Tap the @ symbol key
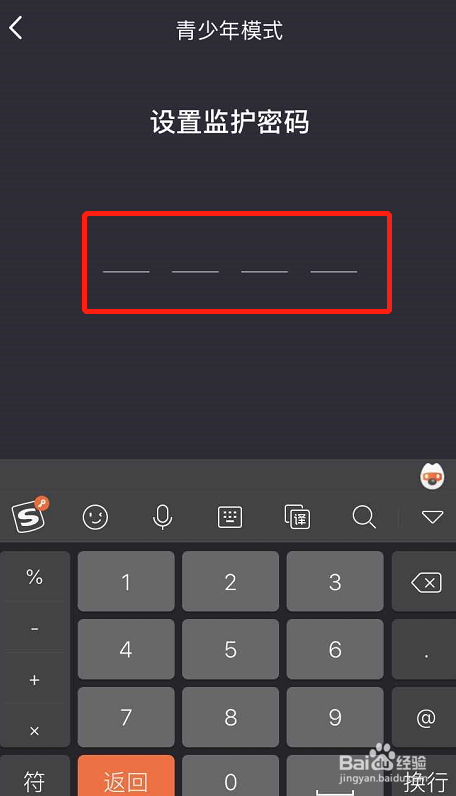This screenshot has height=796, width=456. (426, 717)
